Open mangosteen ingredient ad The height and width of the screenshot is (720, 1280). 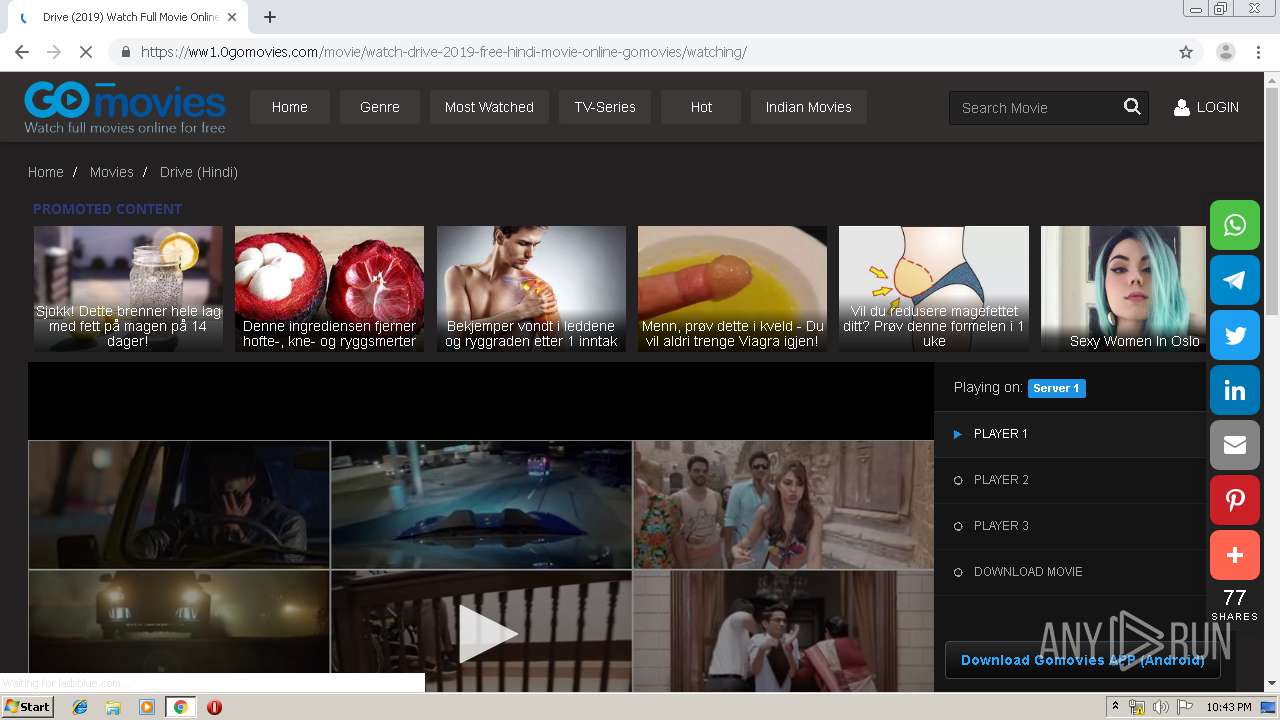click(x=329, y=289)
